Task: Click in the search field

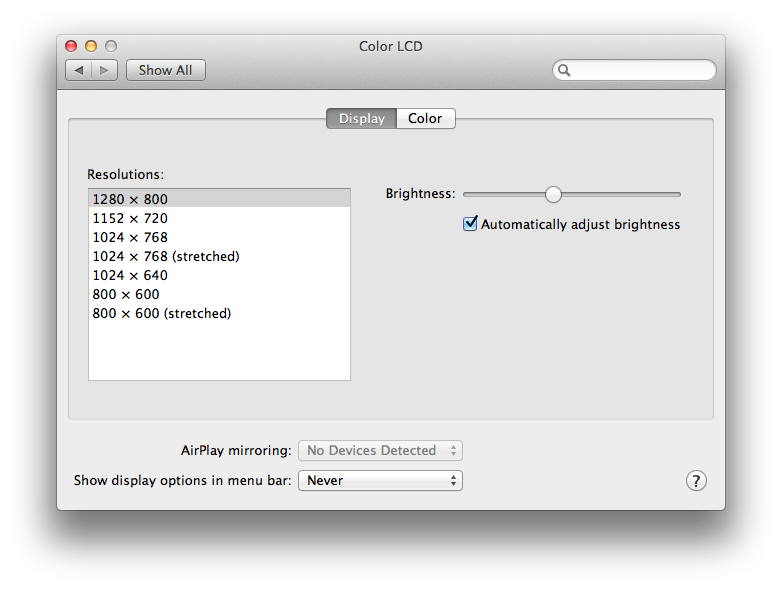Action: click(x=640, y=70)
